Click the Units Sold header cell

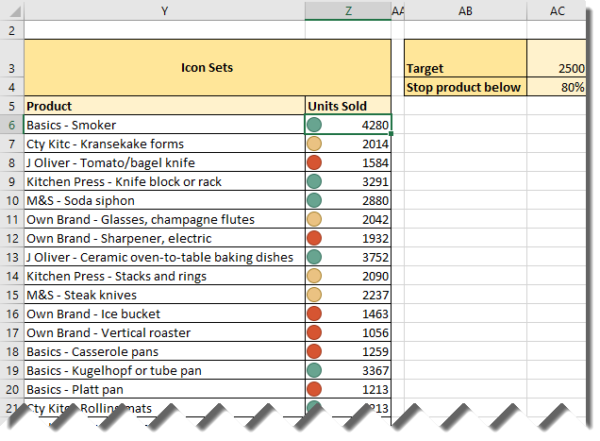347,106
